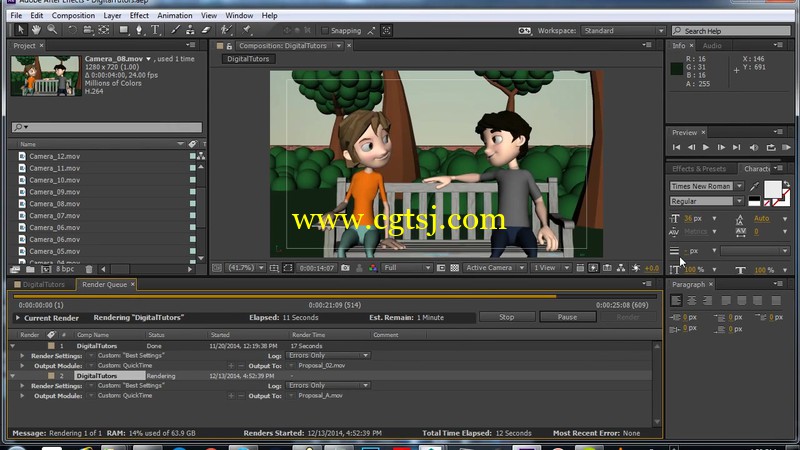Open the Regular font style dropdown
The image size is (800, 450).
[707, 201]
